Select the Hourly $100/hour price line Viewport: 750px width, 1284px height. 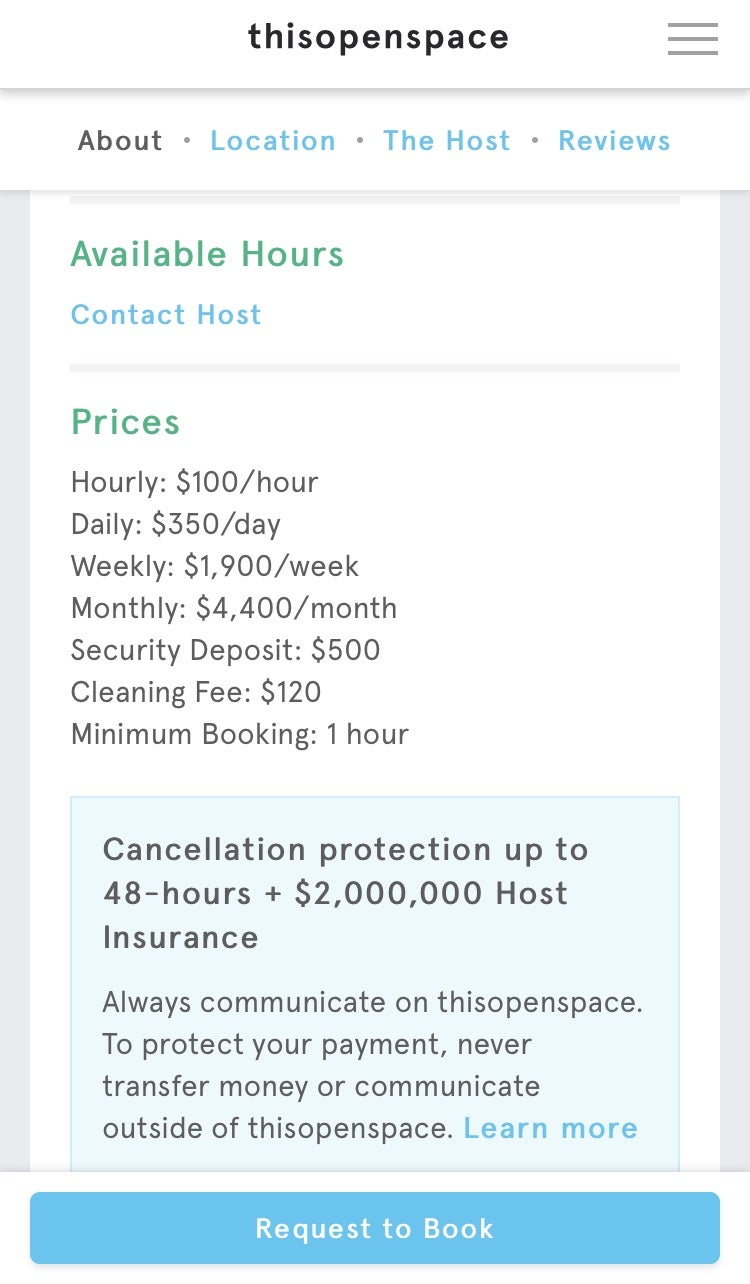pyautogui.click(x=194, y=483)
